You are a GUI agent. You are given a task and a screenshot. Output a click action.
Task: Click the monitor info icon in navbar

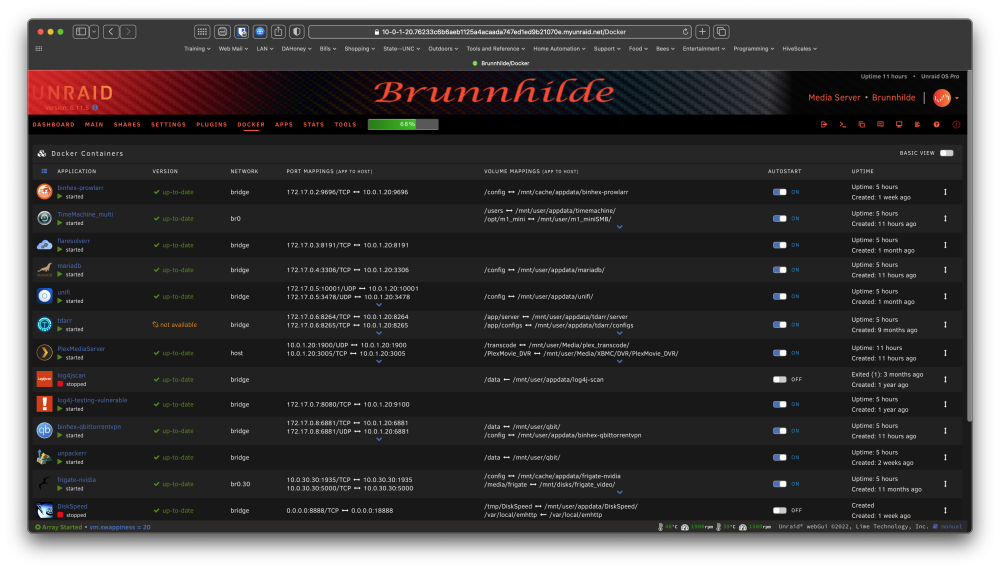tap(899, 124)
